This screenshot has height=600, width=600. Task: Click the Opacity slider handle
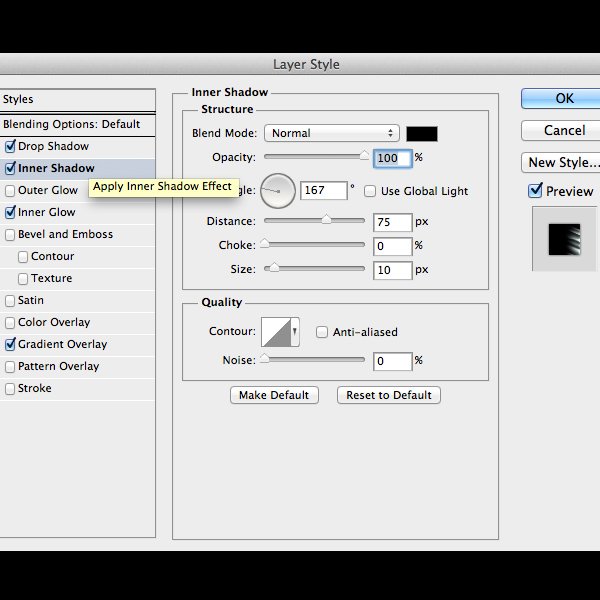[x=364, y=155]
